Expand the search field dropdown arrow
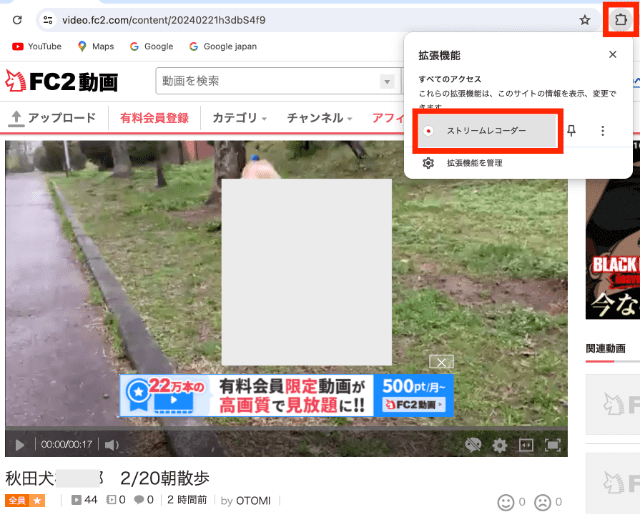640x515 pixels. 387,82
